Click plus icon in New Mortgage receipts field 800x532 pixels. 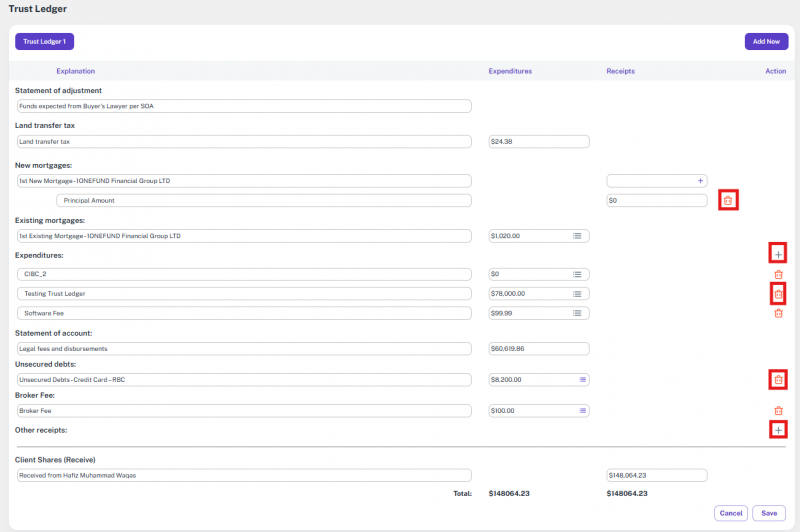[x=700, y=181]
